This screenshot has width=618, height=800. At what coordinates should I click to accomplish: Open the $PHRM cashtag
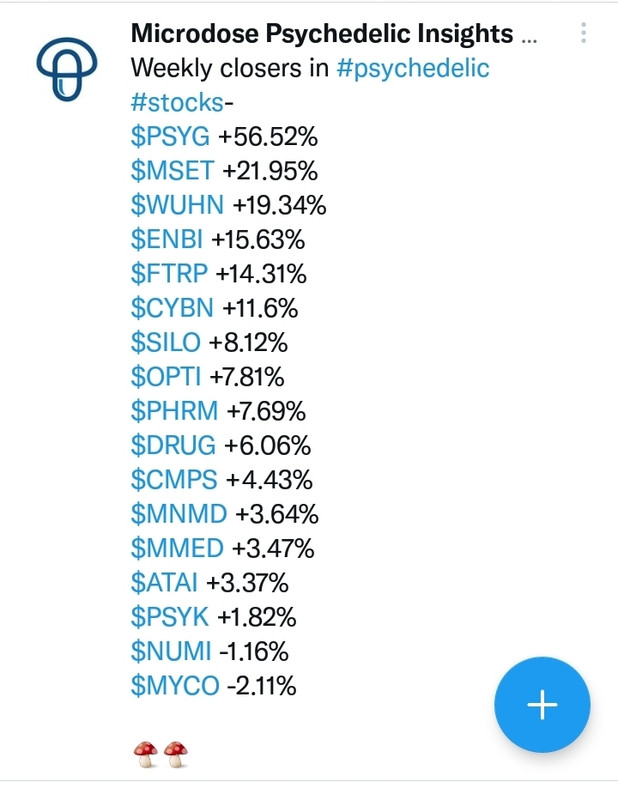coord(174,411)
